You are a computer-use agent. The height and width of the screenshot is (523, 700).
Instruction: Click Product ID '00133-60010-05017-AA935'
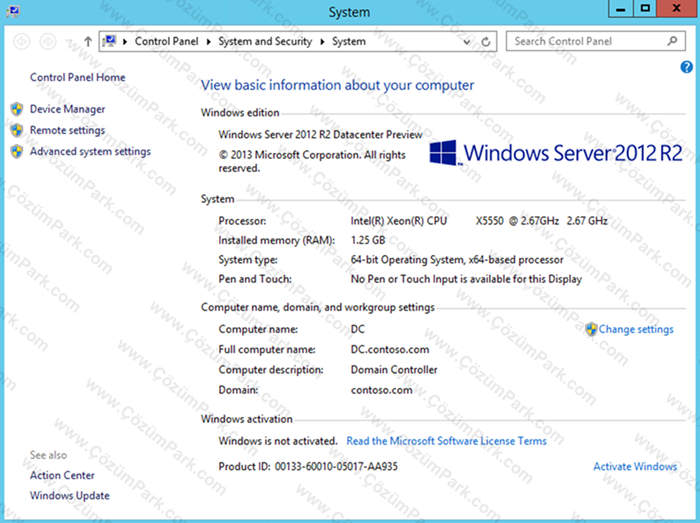(x=336, y=467)
